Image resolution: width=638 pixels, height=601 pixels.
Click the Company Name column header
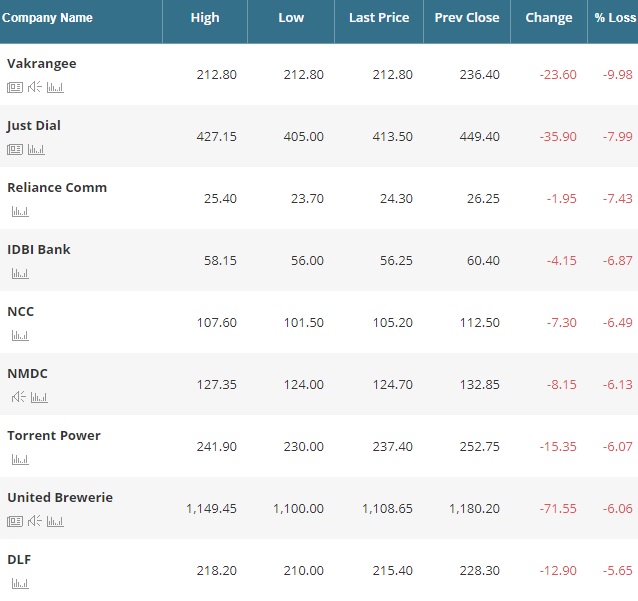pyautogui.click(x=47, y=18)
